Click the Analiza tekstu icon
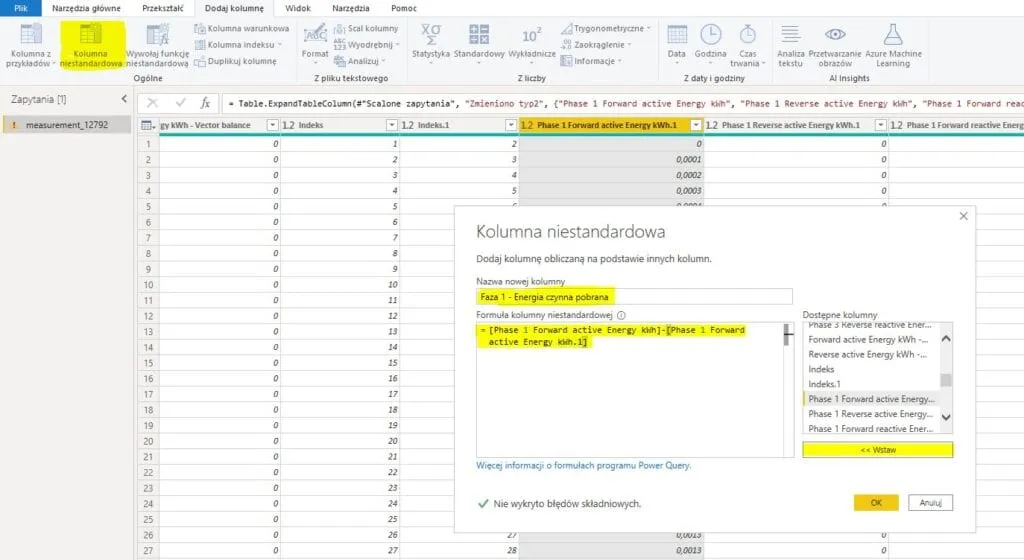 click(x=790, y=34)
